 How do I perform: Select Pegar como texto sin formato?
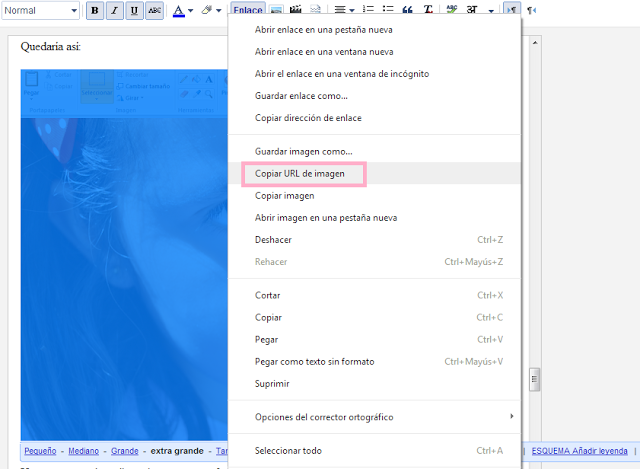[374, 361]
